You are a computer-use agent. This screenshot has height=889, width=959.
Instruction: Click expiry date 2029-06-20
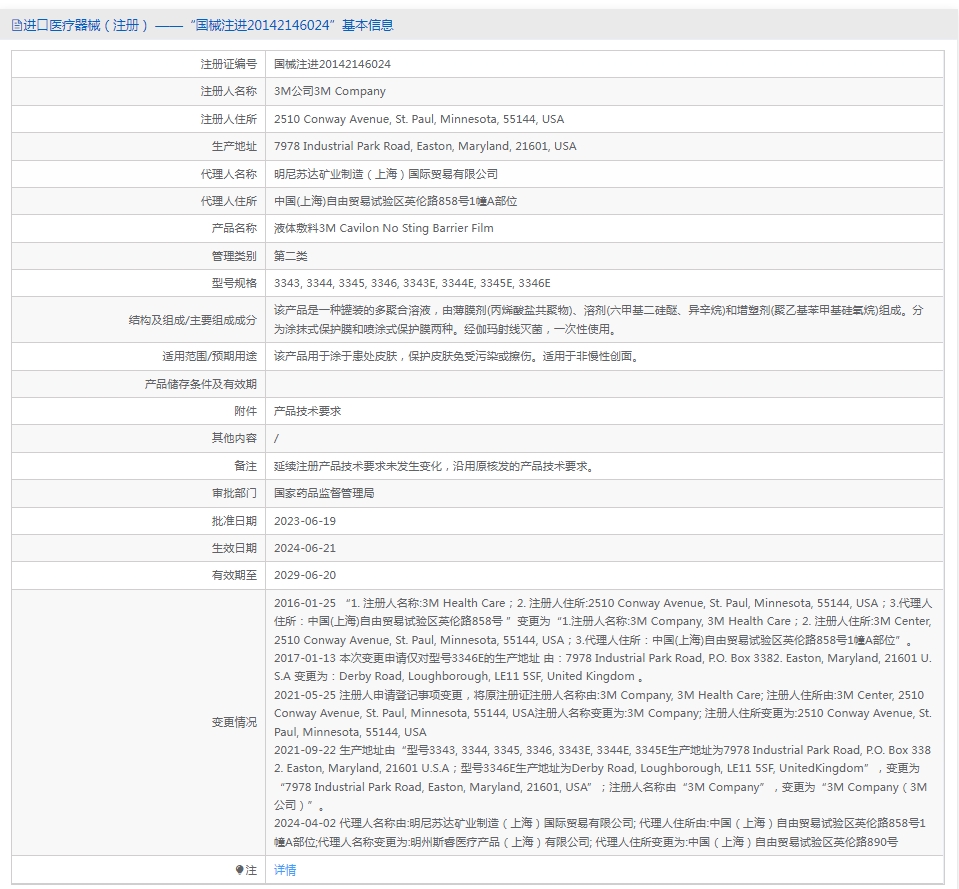point(305,575)
